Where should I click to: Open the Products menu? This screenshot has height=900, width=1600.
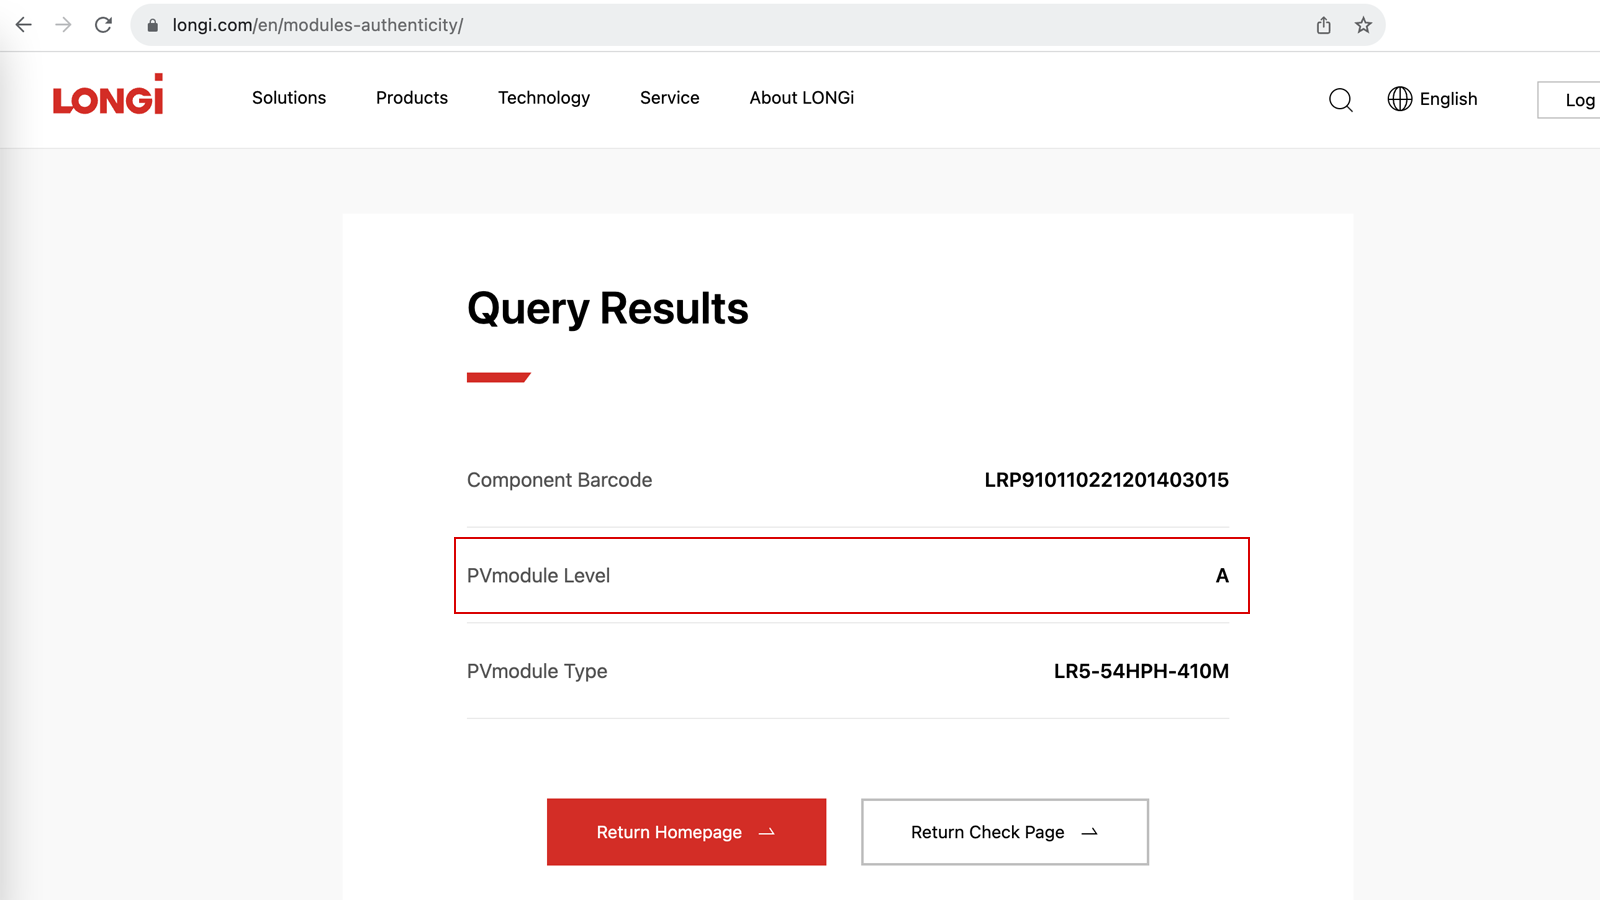click(412, 98)
